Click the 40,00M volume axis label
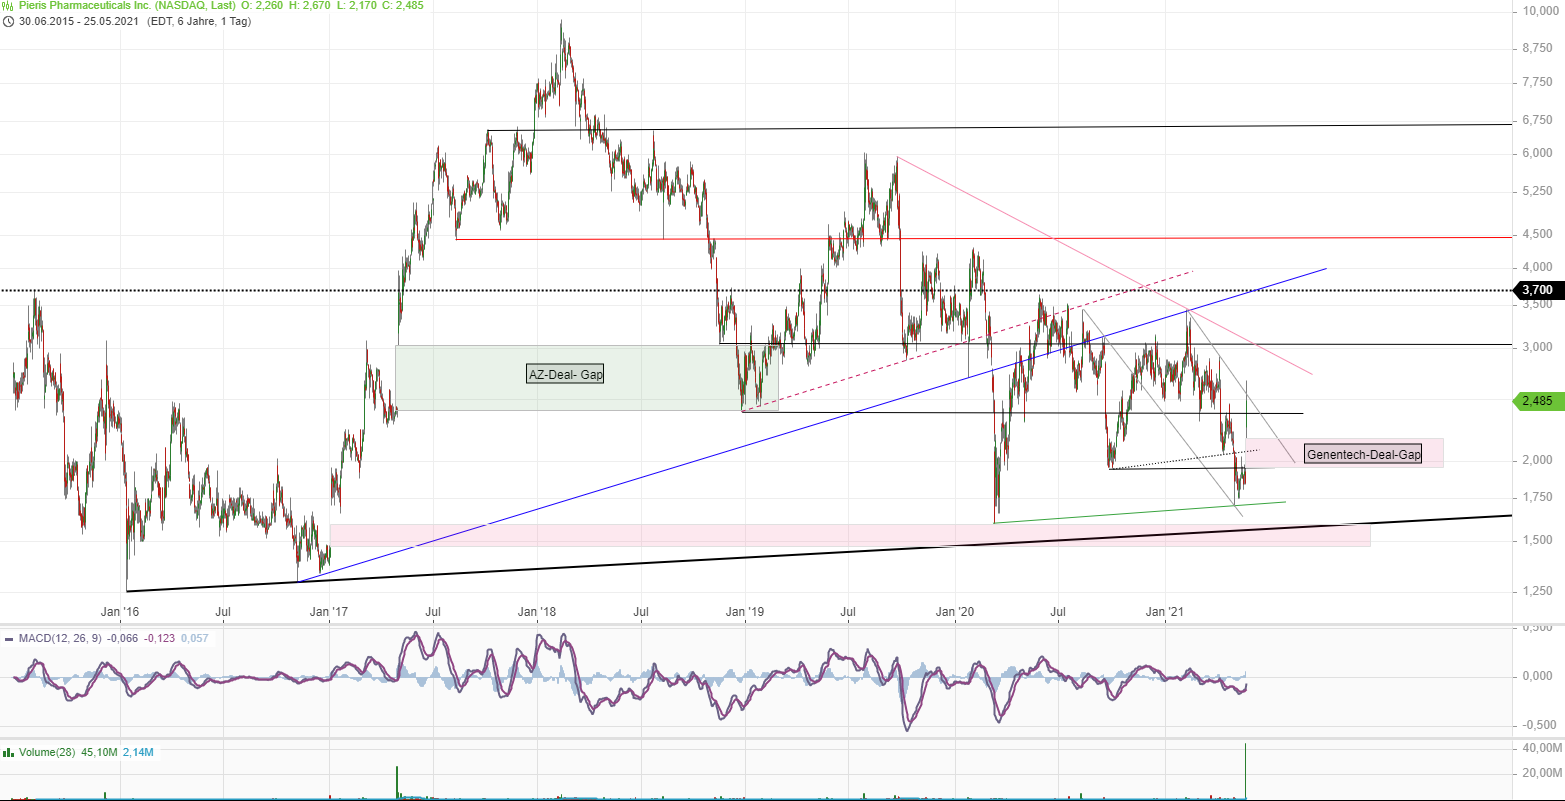The height and width of the screenshot is (801, 1565). point(1542,748)
